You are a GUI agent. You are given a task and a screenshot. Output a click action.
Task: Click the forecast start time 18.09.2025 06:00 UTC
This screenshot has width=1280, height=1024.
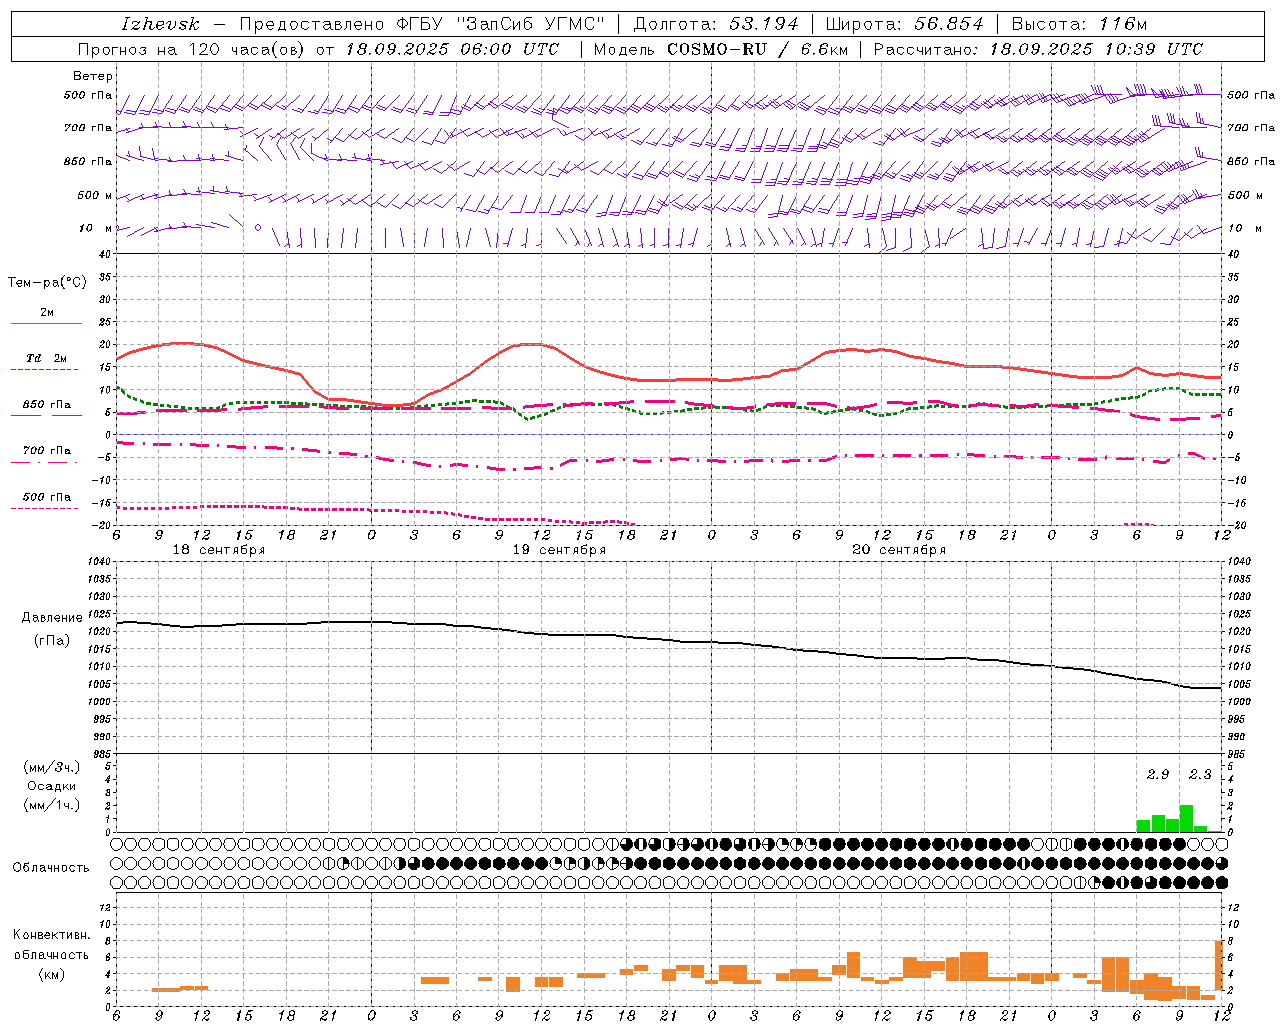click(x=452, y=49)
